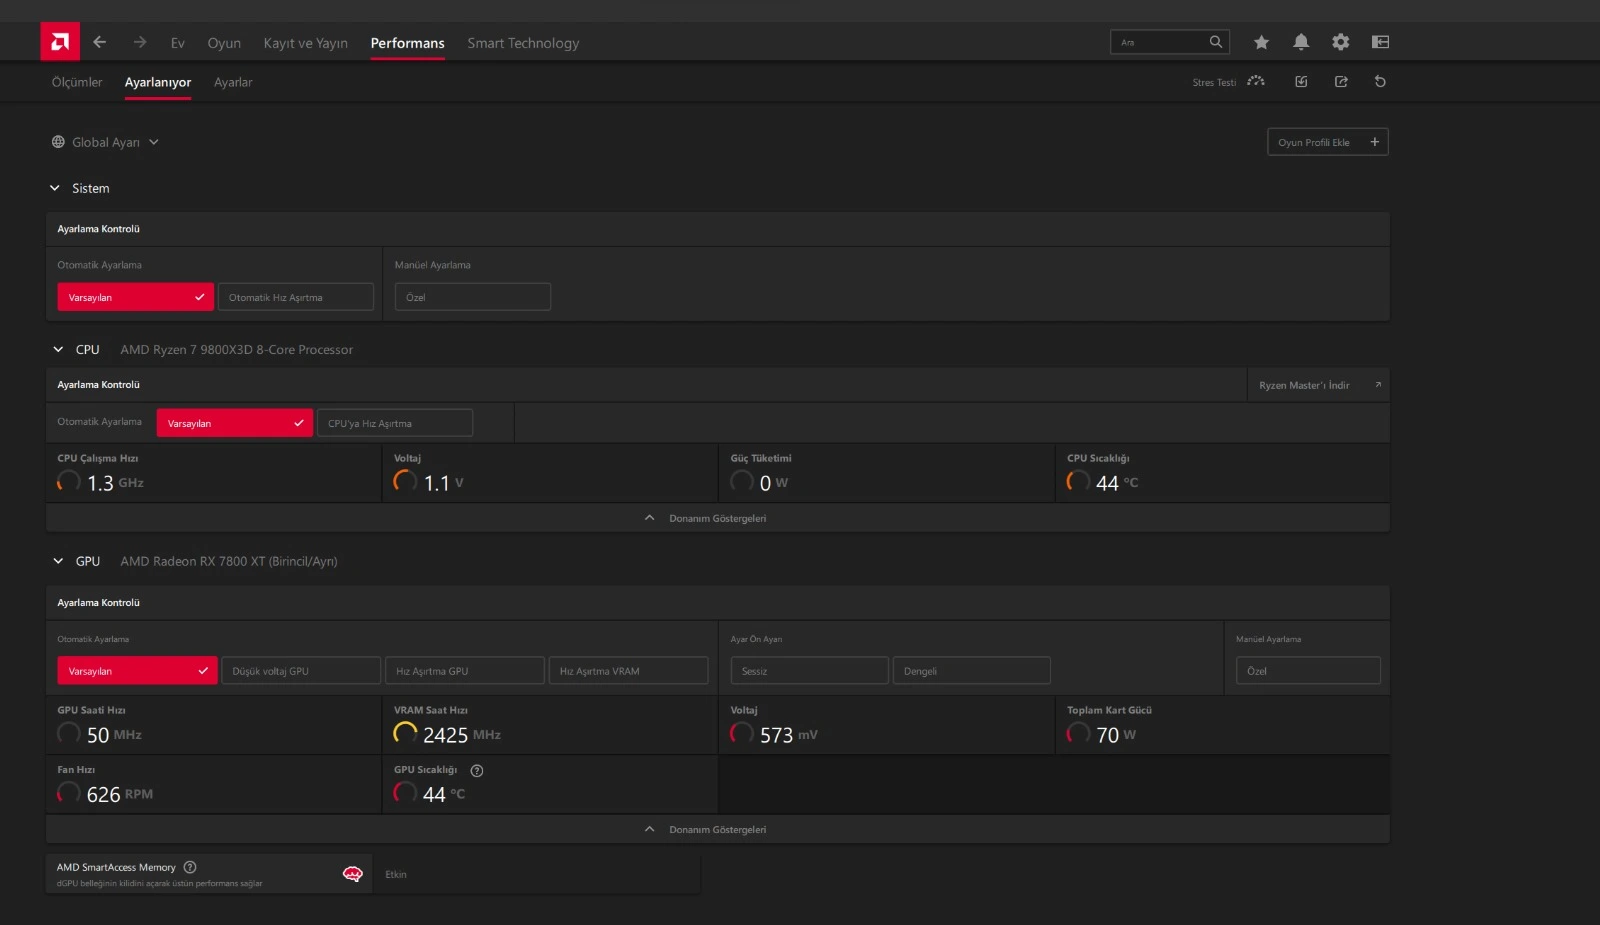Select Hız Aşırtma GPU option
1600x925 pixels.
(465, 671)
